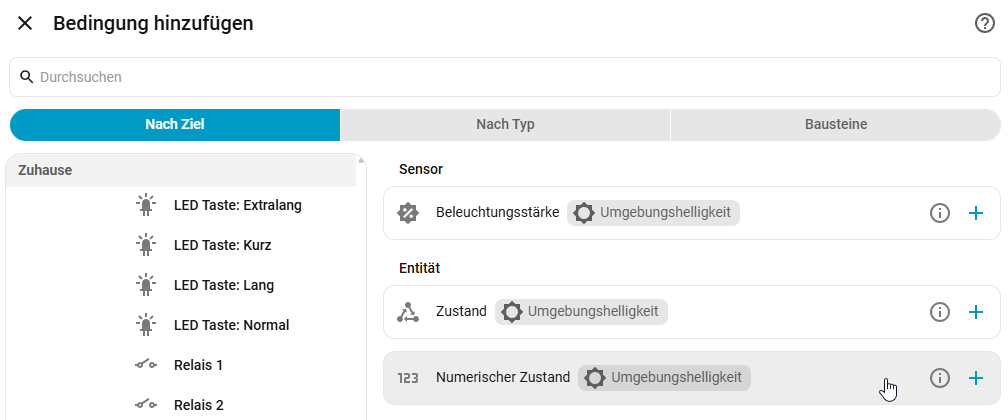Click Umgebungshelligkeit chip in Numerischer Zustand row
This screenshot has height=420, width=1008.
(x=665, y=378)
